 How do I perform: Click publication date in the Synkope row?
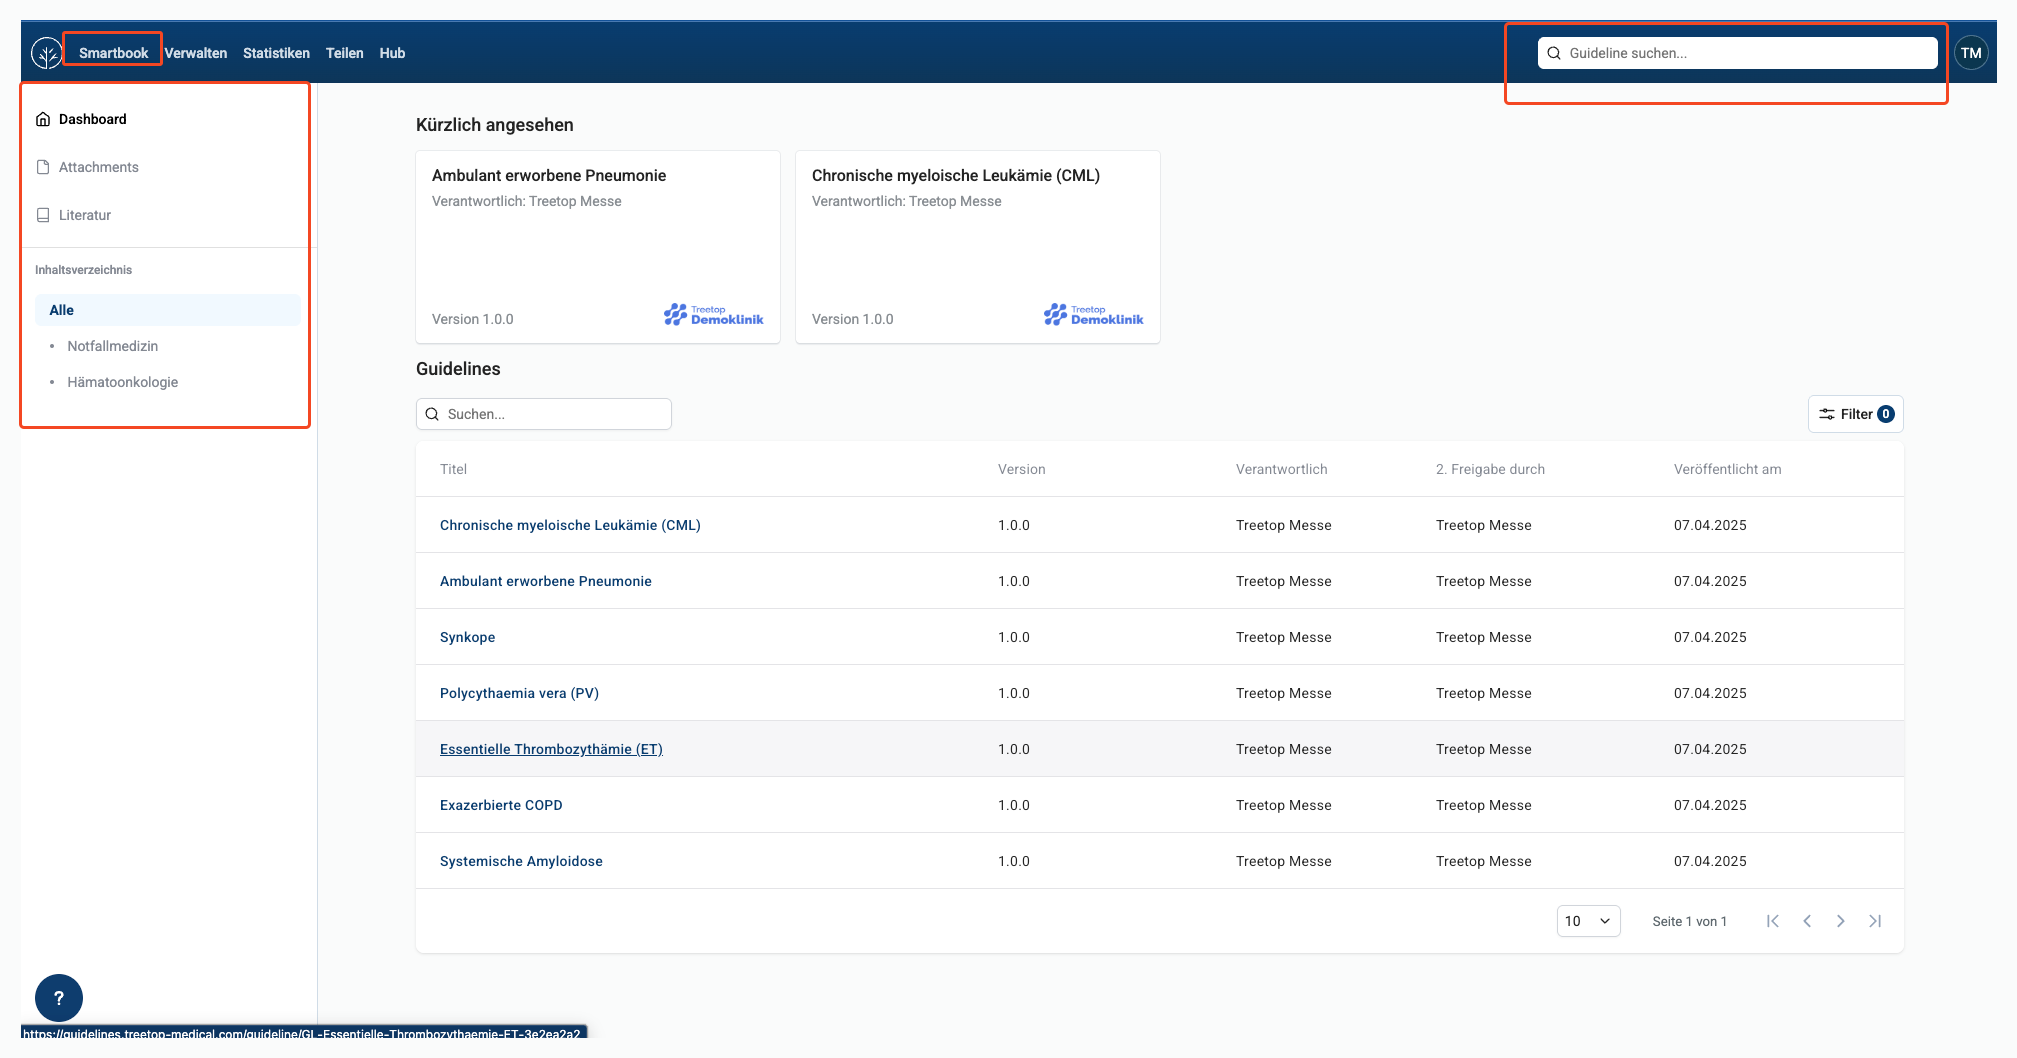click(x=1710, y=637)
